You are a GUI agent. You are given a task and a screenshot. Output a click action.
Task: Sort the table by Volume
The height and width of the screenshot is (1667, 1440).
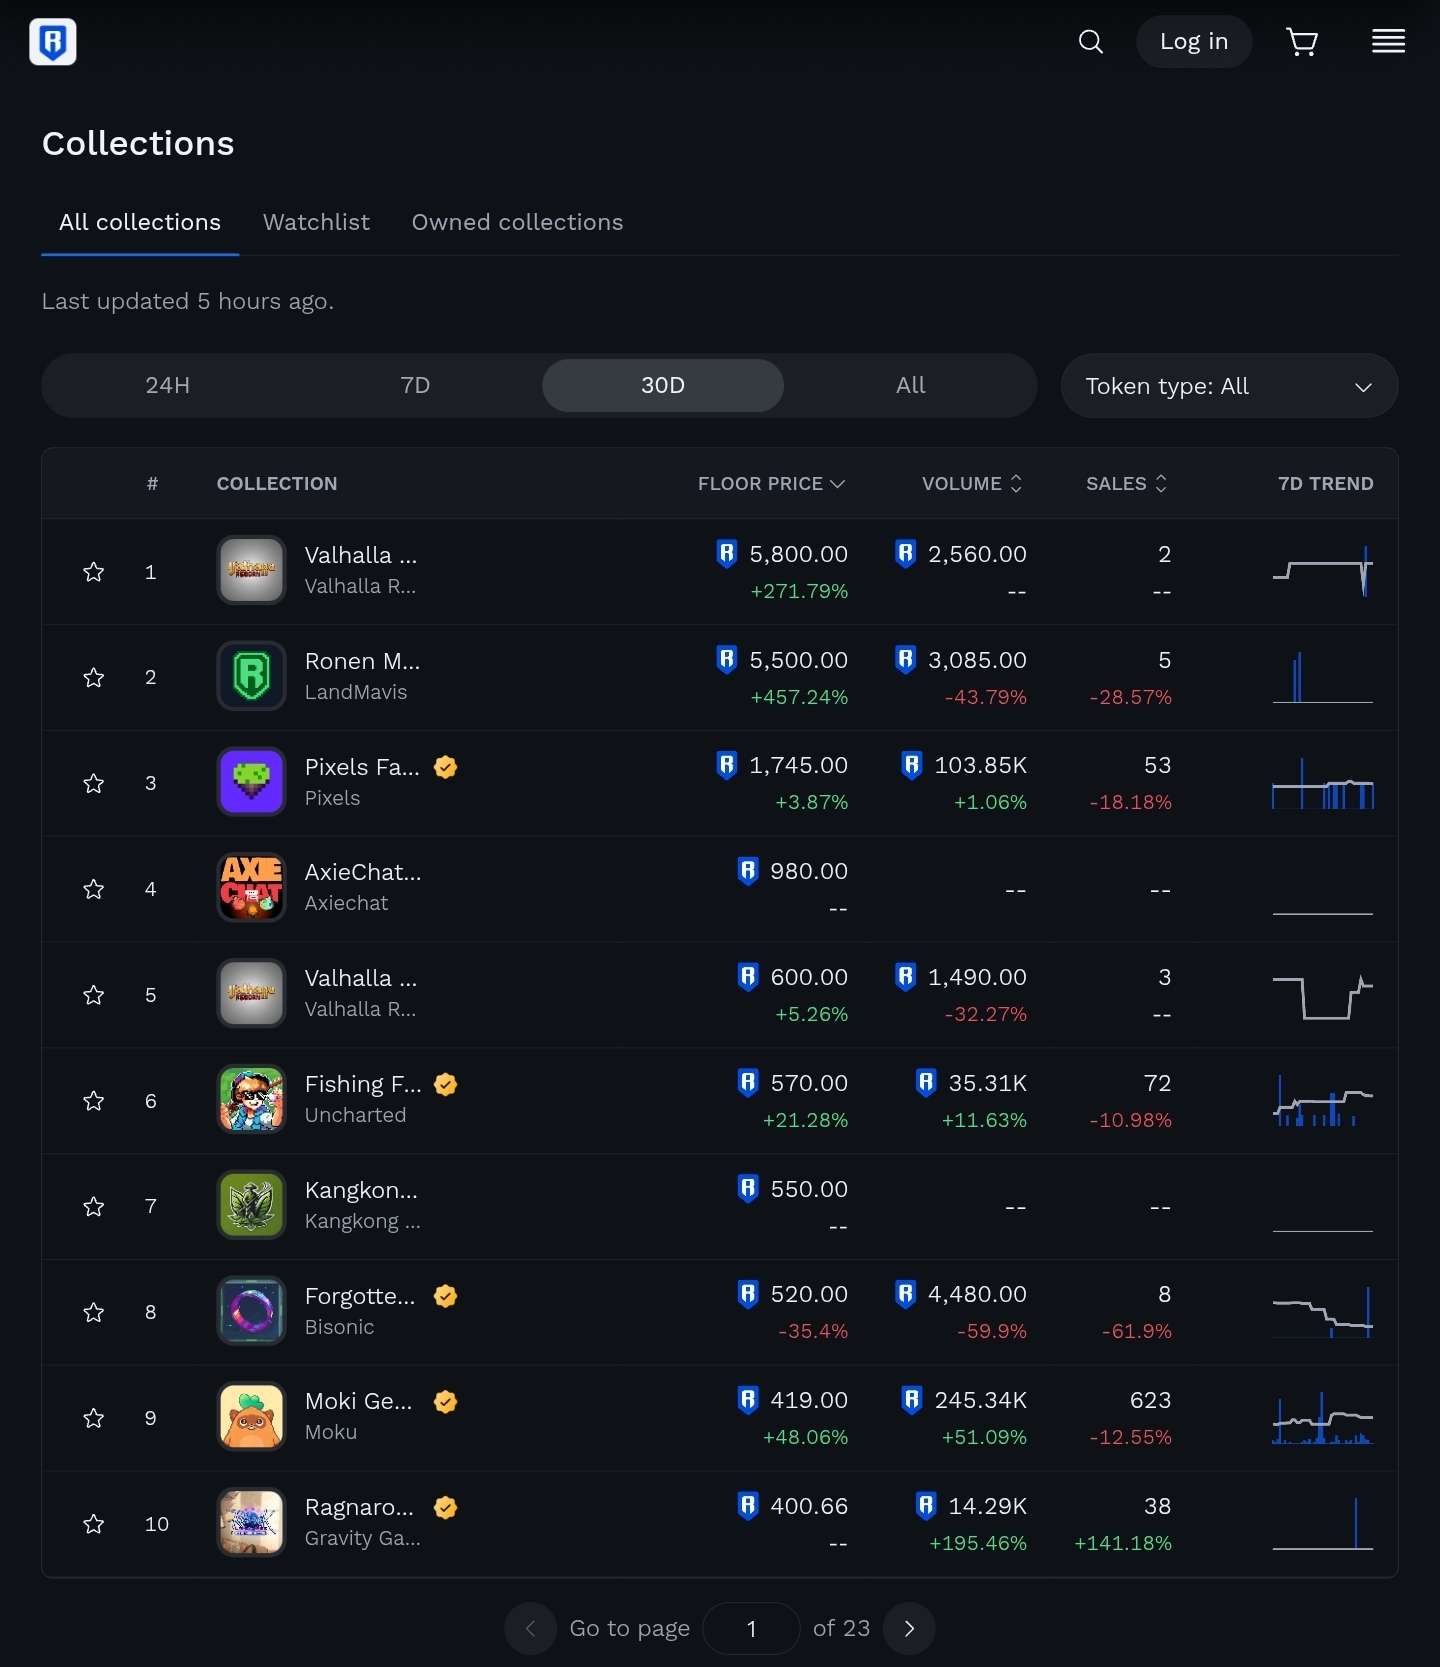click(x=971, y=484)
